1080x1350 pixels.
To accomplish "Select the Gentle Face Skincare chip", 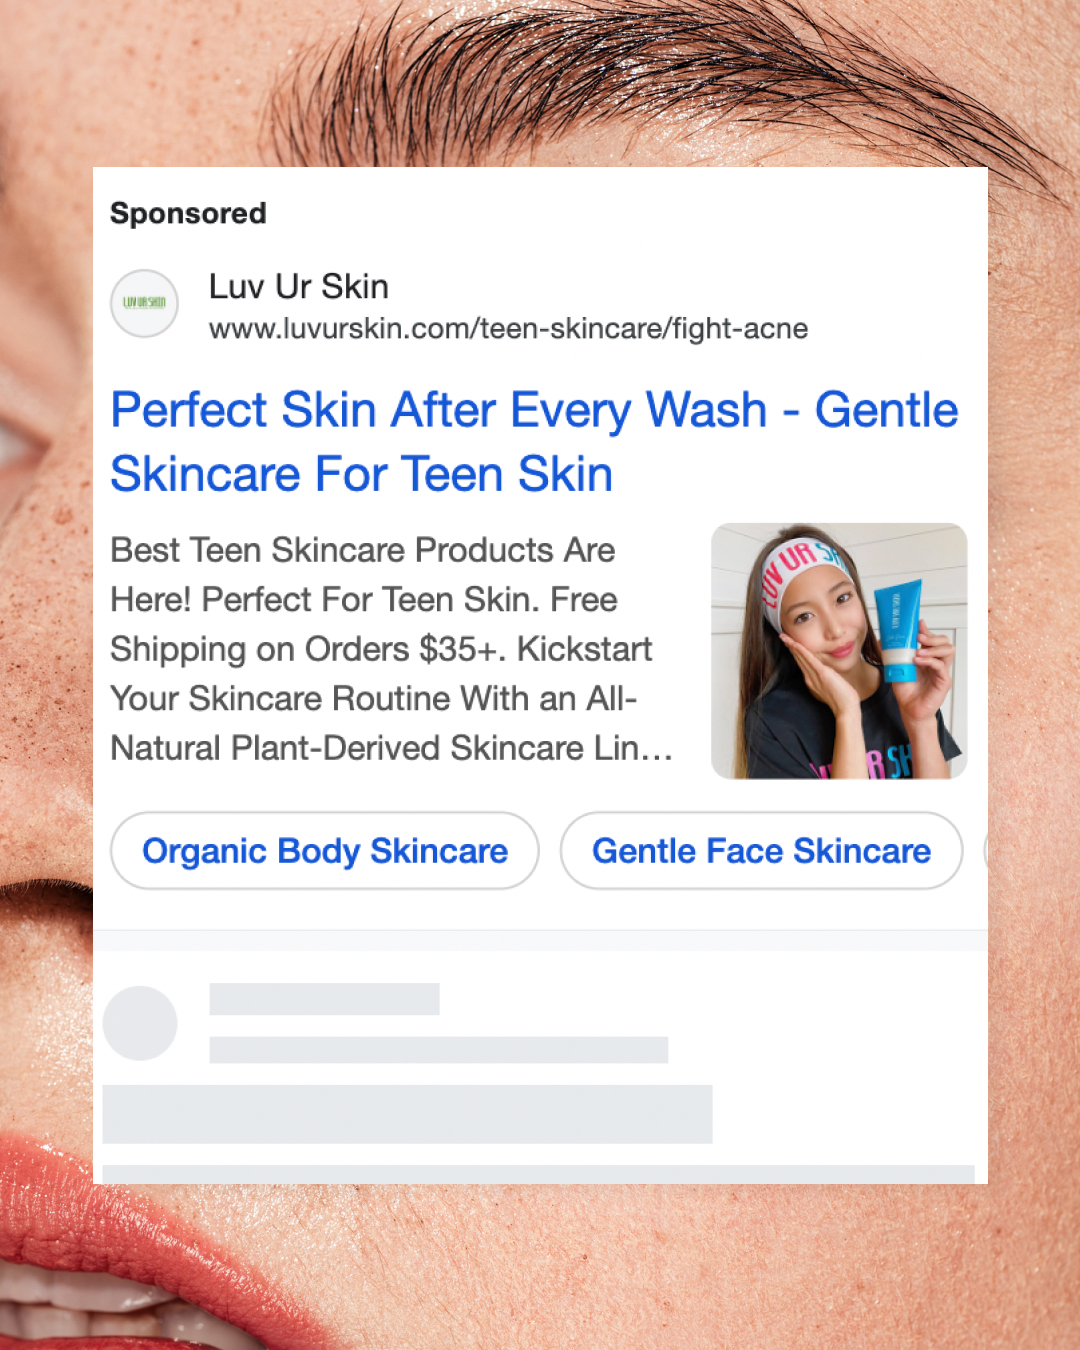I will [x=761, y=851].
